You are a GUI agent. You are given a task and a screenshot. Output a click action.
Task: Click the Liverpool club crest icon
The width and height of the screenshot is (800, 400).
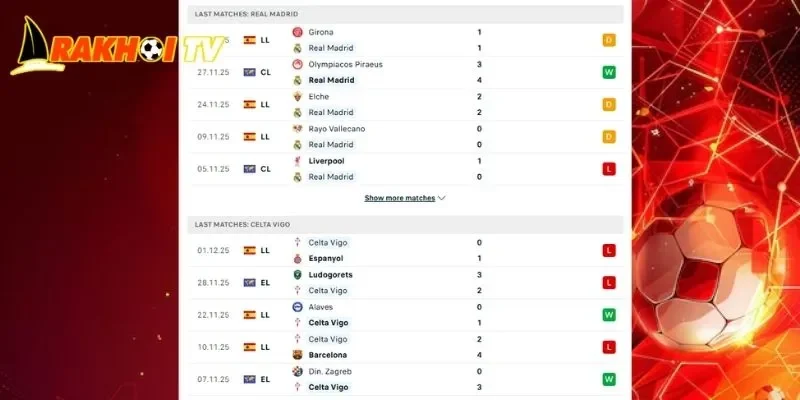(297, 161)
